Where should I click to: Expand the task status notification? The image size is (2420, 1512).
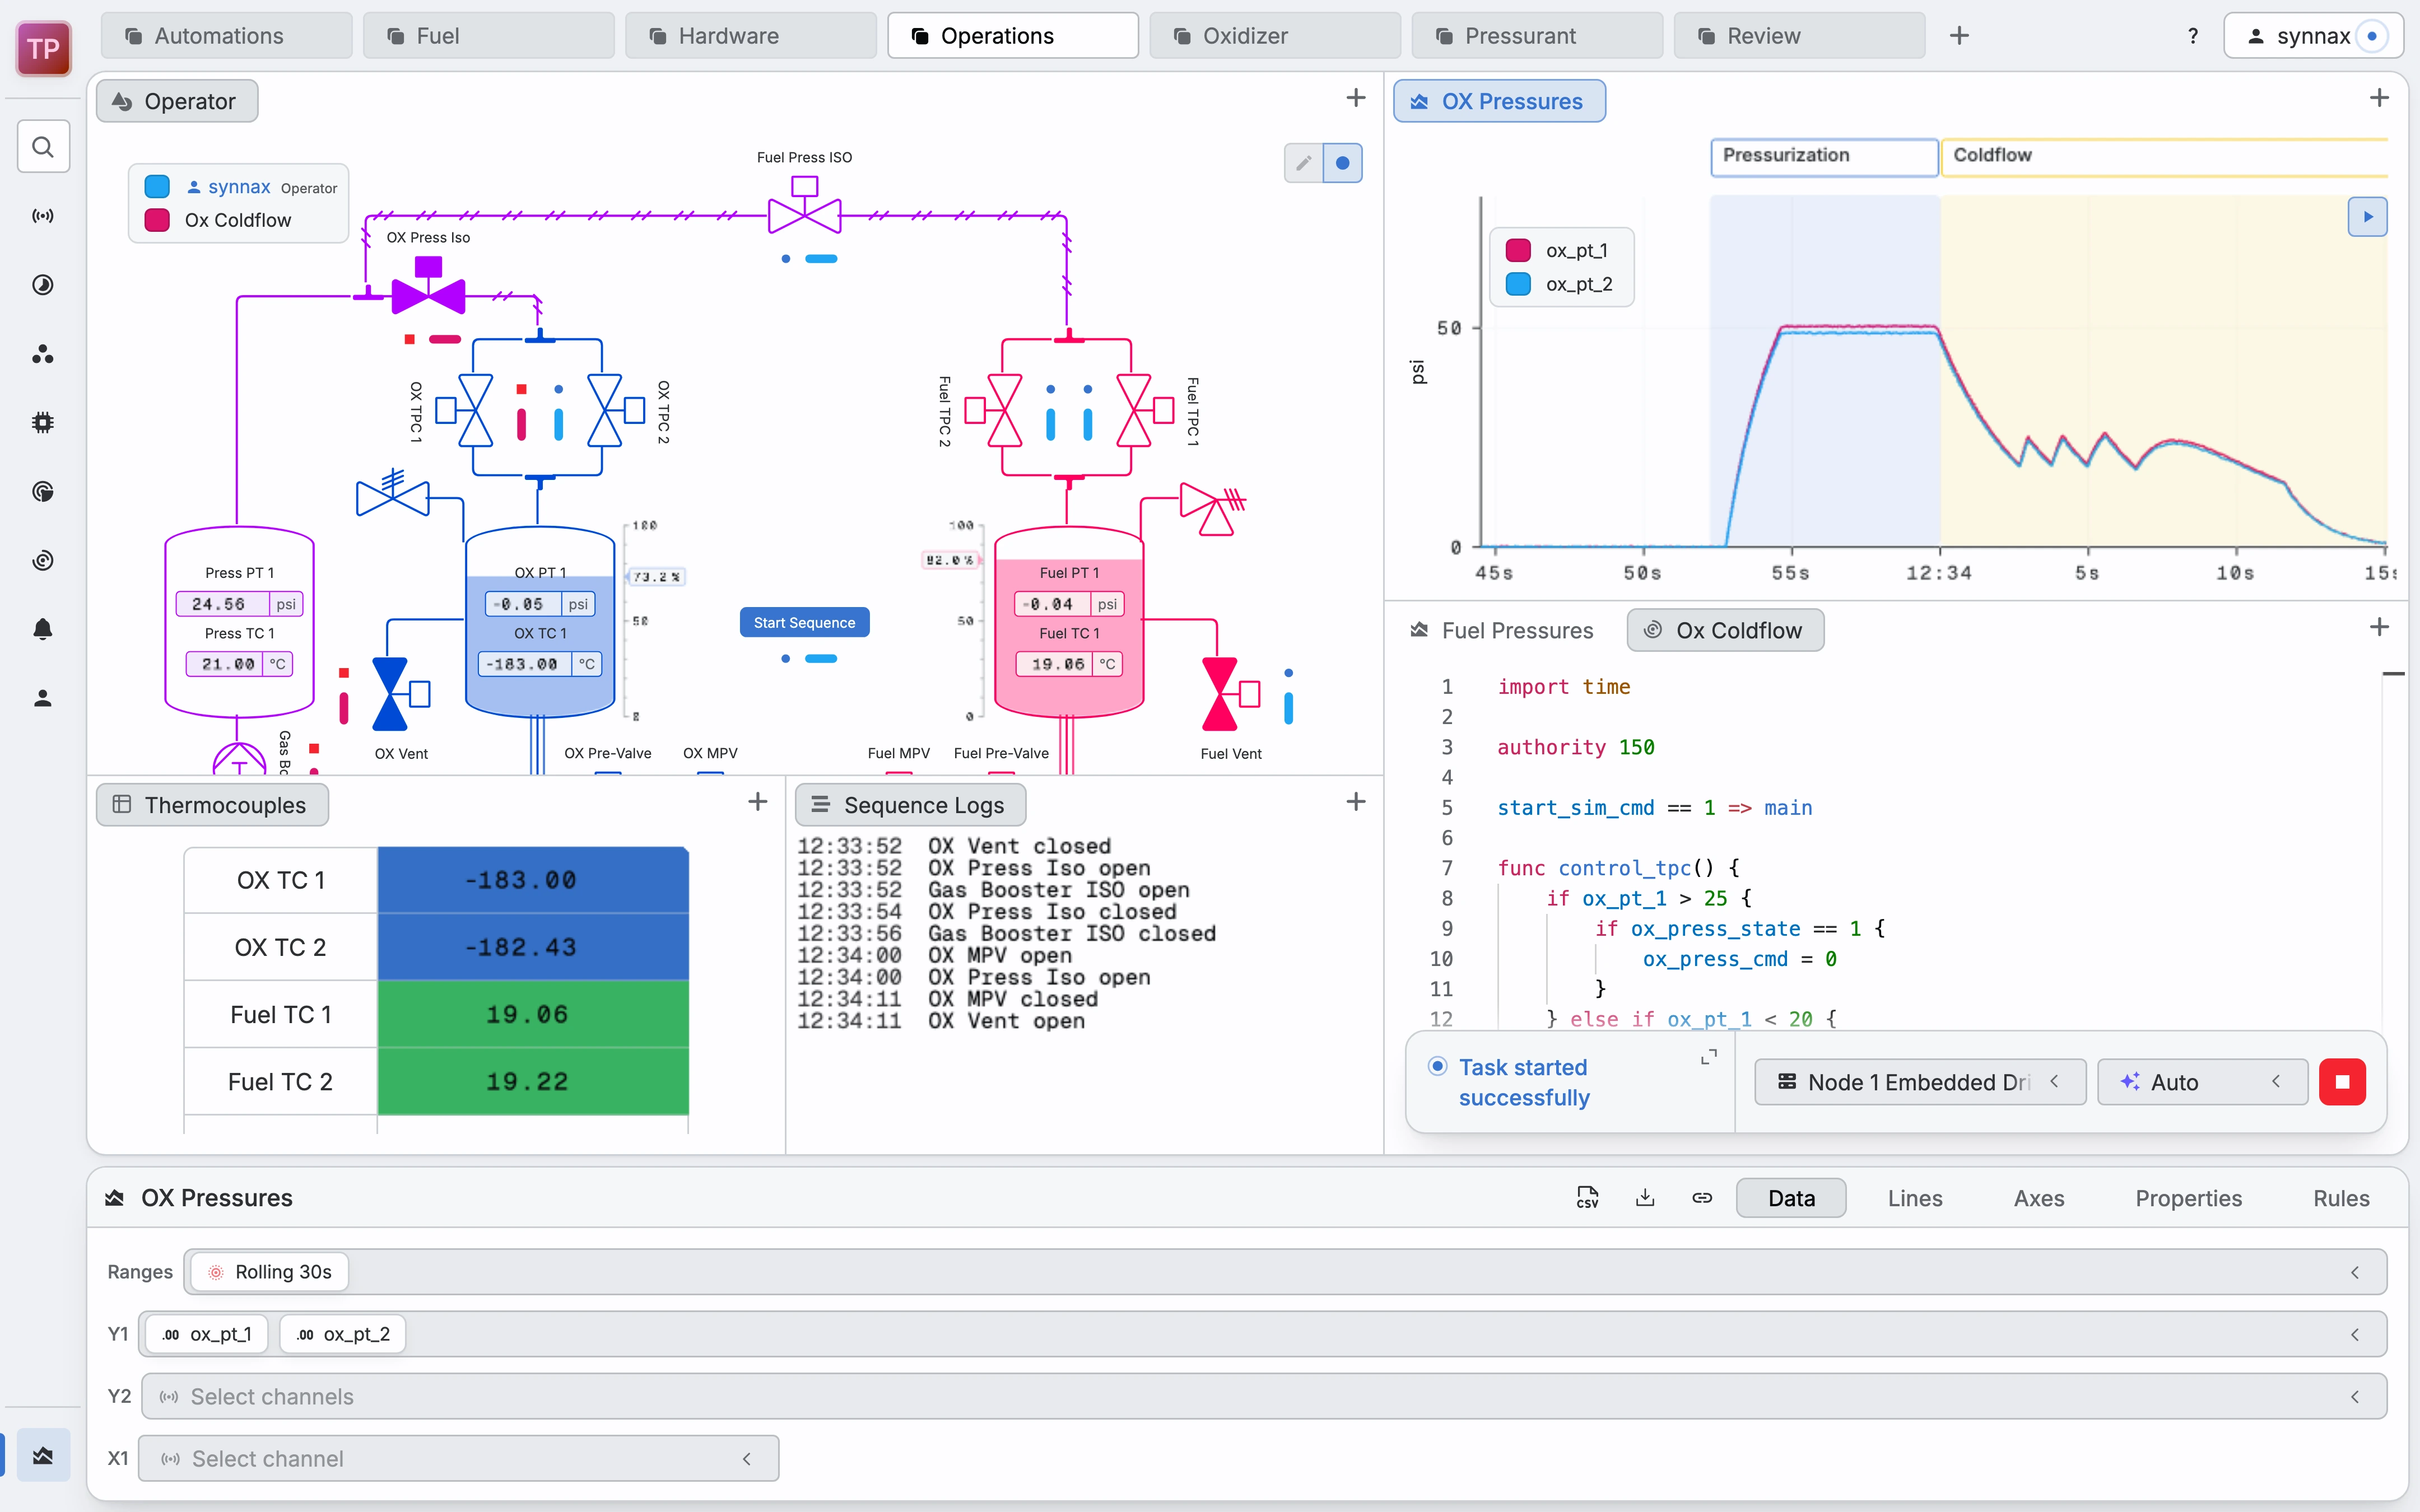pos(1709,1057)
